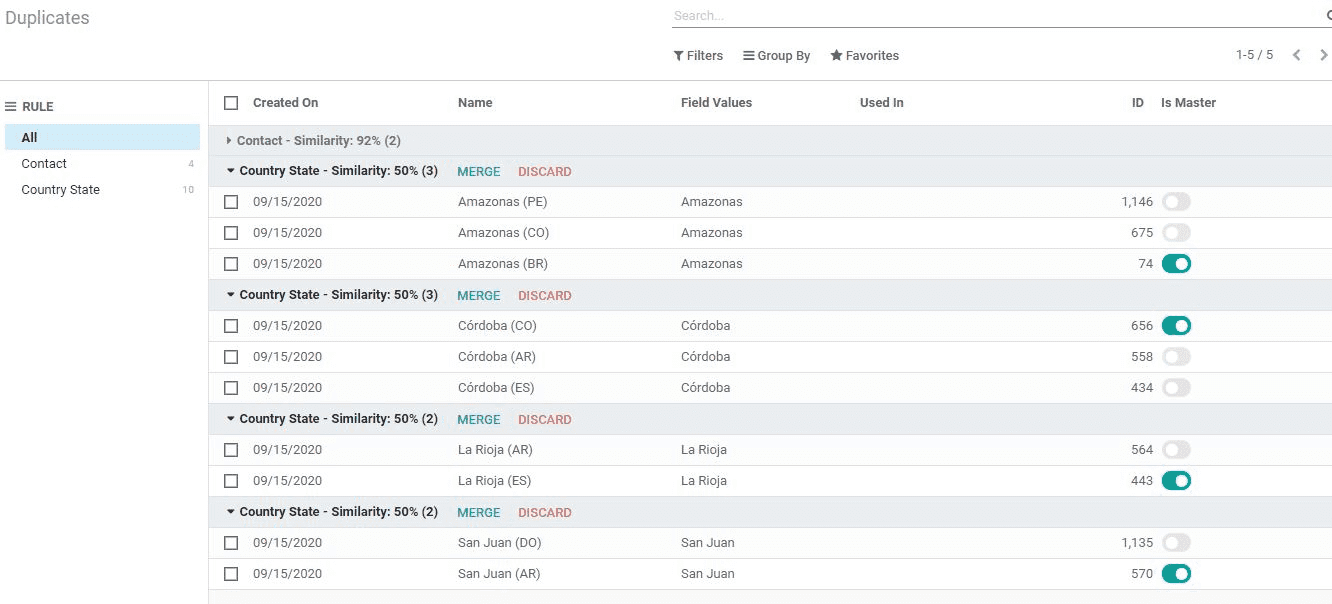Click the 1-5 / 5 pager counter
The height and width of the screenshot is (604, 1332).
(1255, 55)
